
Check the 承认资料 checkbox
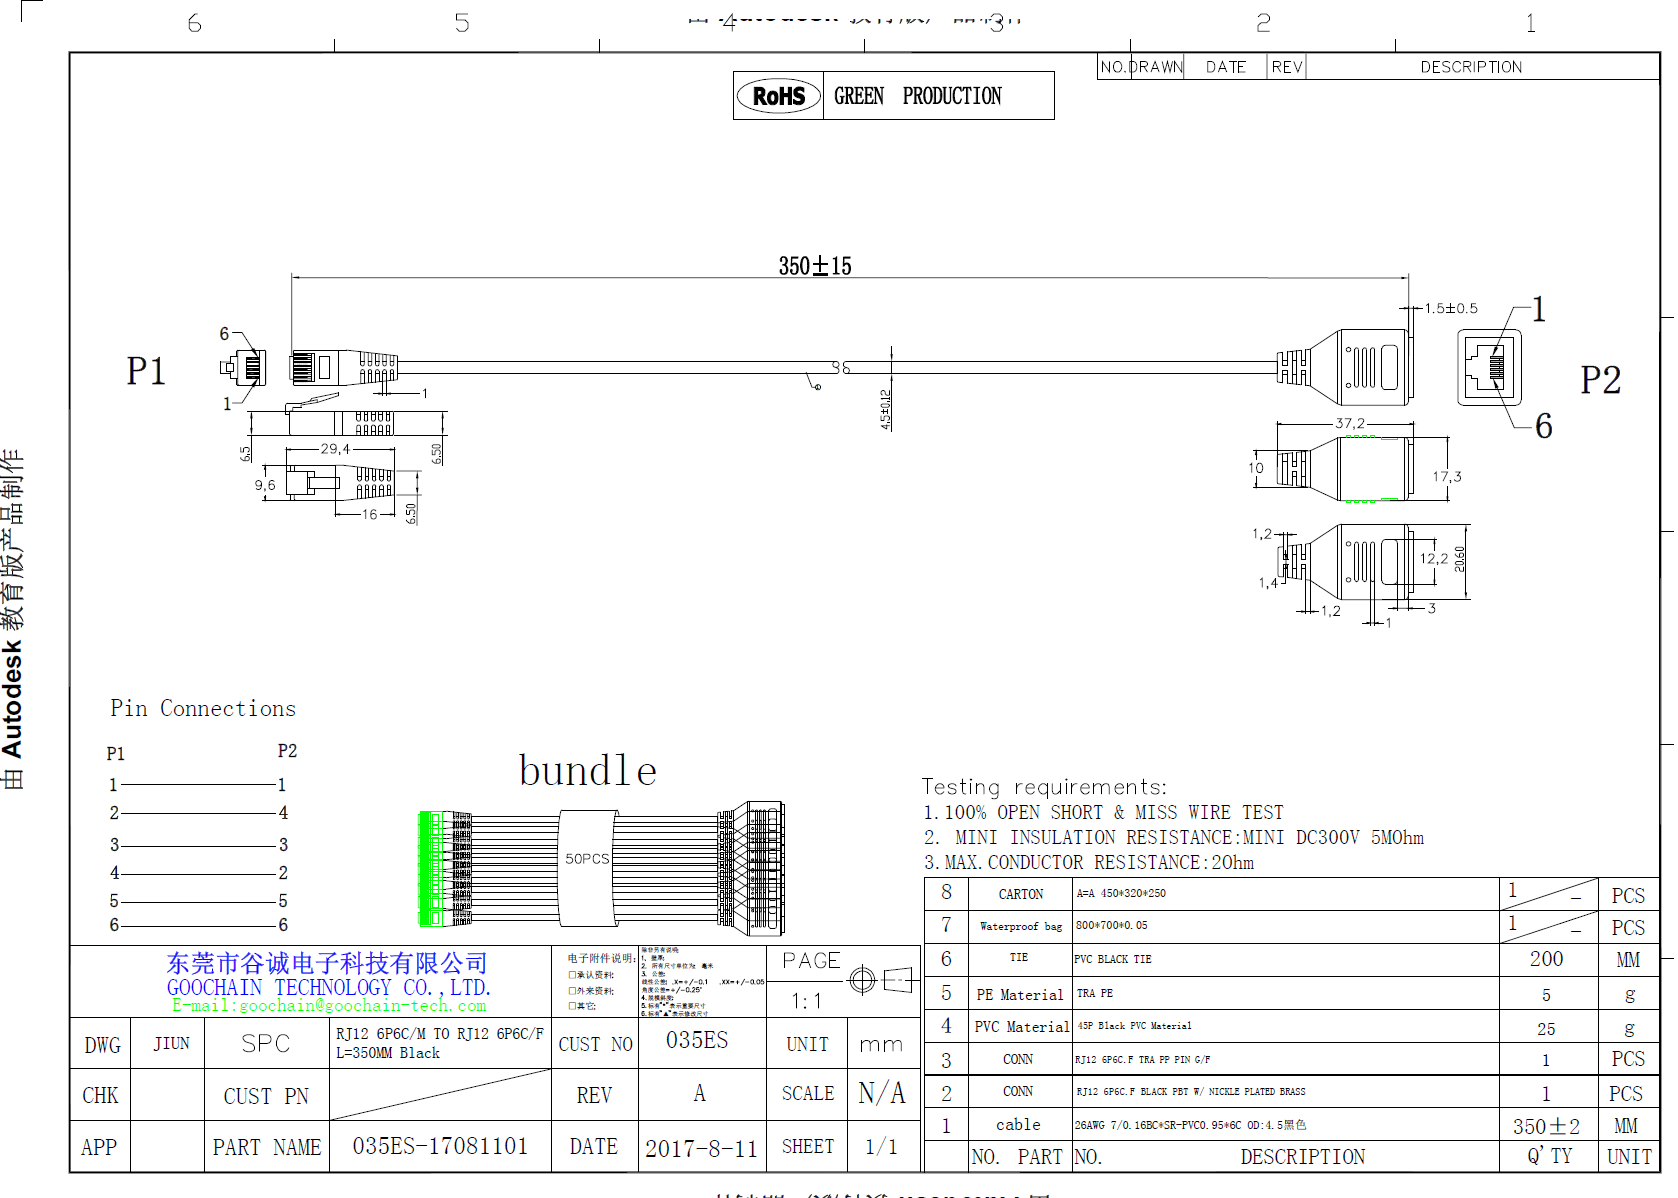(x=572, y=975)
